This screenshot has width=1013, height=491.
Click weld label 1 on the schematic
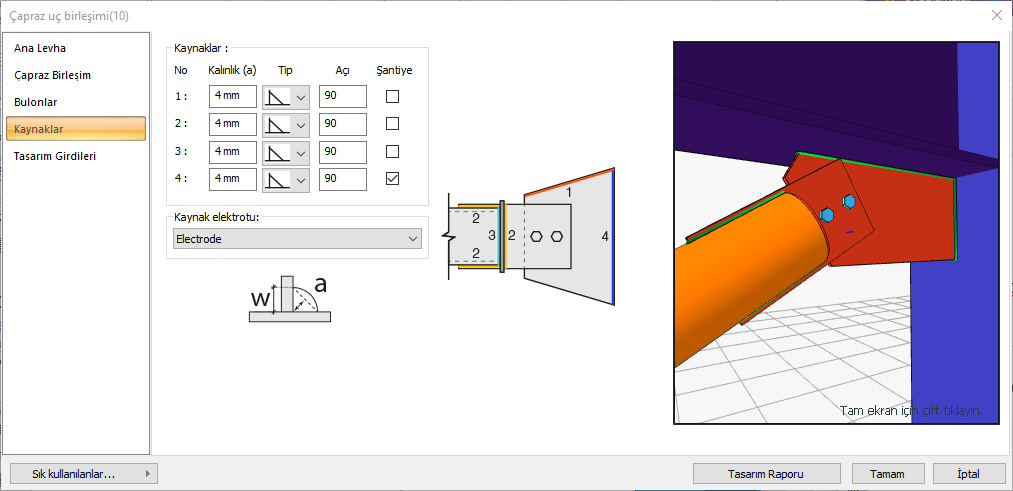(569, 192)
